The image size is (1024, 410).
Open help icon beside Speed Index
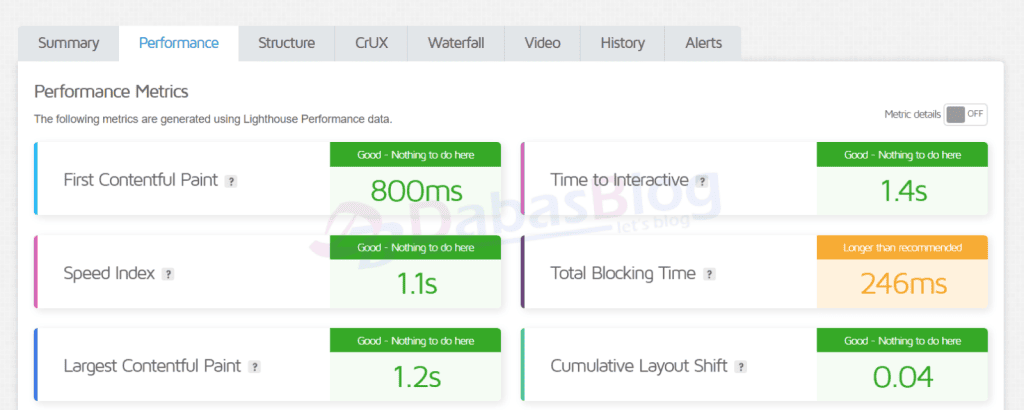coord(168,274)
